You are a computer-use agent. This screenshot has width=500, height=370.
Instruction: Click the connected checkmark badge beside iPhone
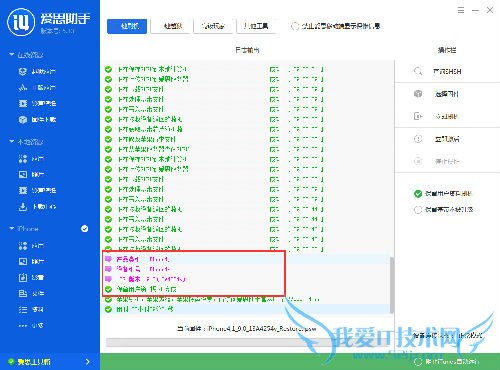85,229
